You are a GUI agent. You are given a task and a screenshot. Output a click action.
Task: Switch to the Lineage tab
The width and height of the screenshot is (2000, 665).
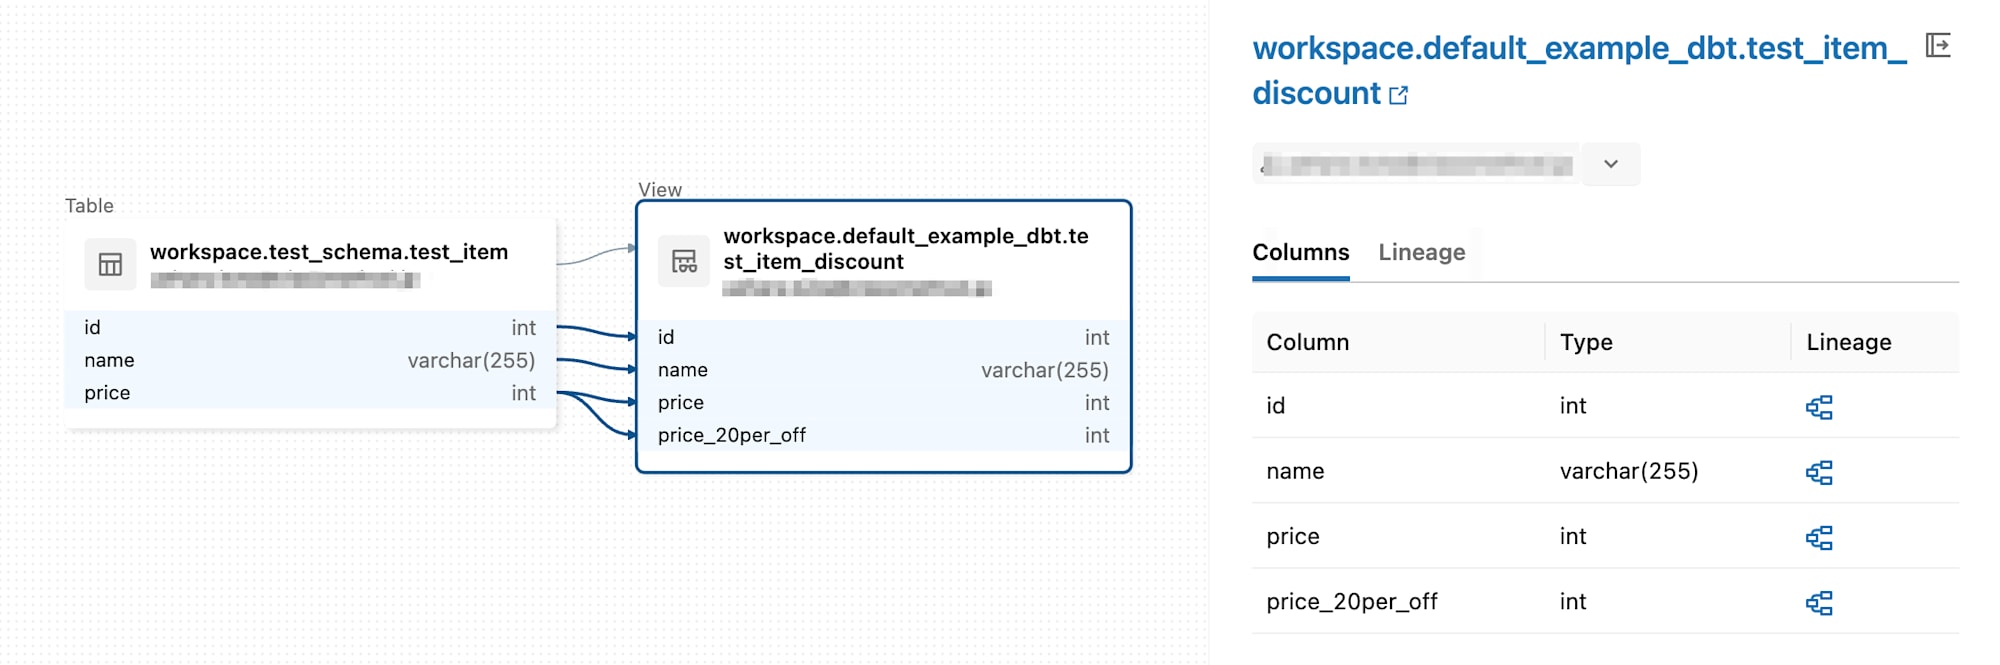tap(1420, 252)
